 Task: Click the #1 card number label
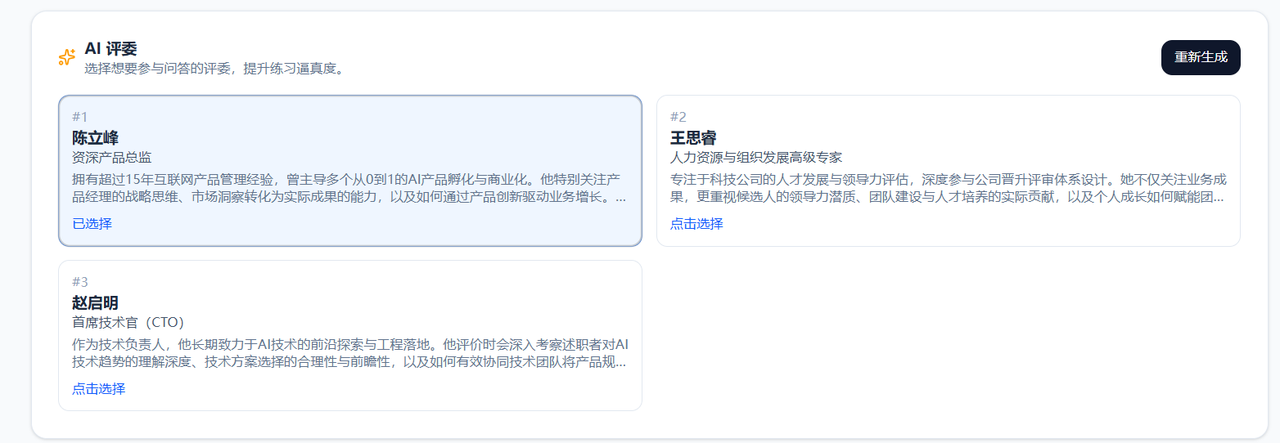pyautogui.click(x=80, y=117)
